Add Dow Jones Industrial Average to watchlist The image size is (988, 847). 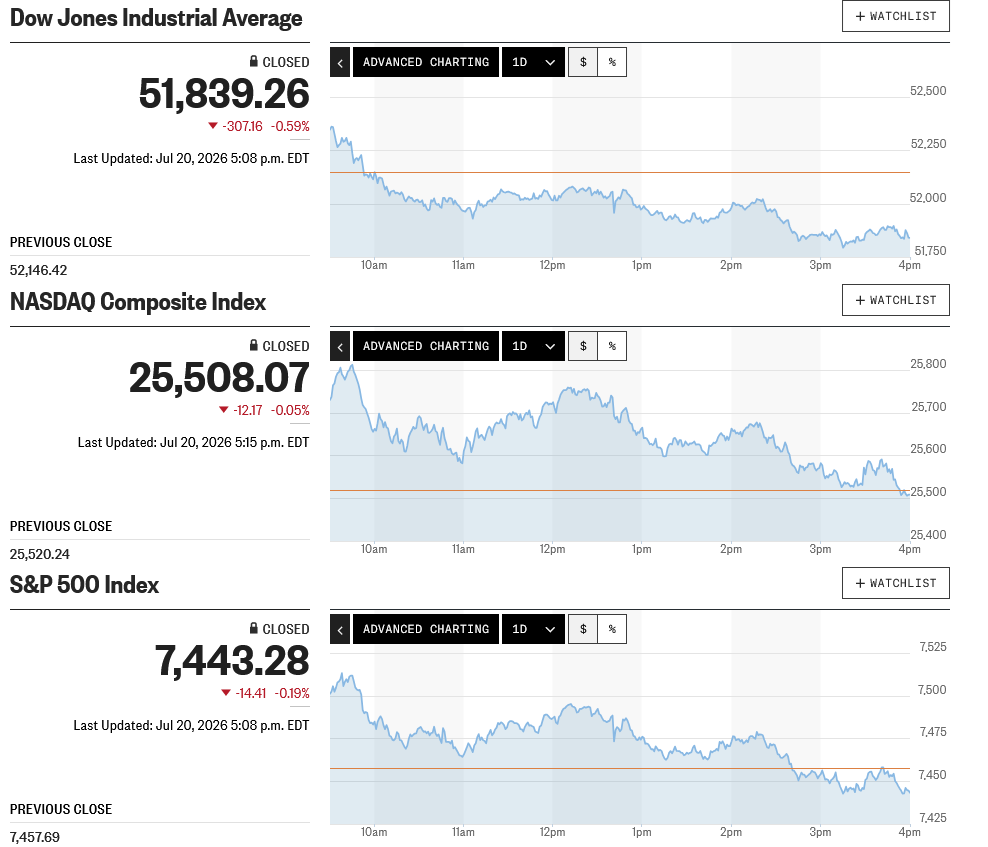895,16
